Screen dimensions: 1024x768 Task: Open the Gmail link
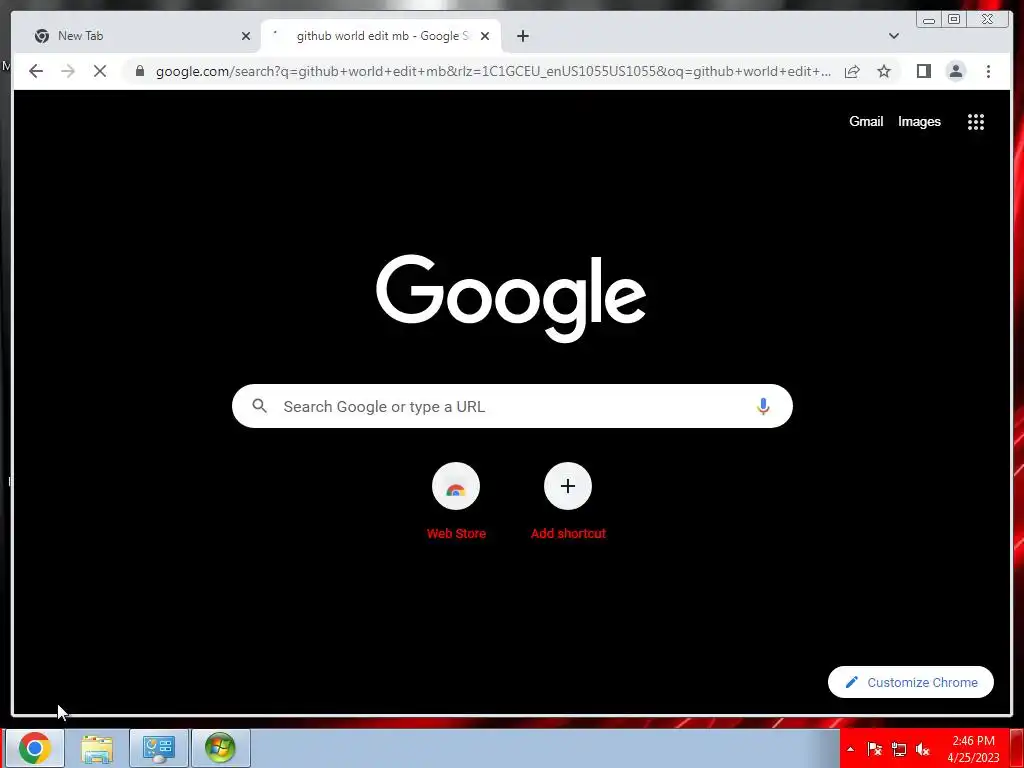click(866, 121)
